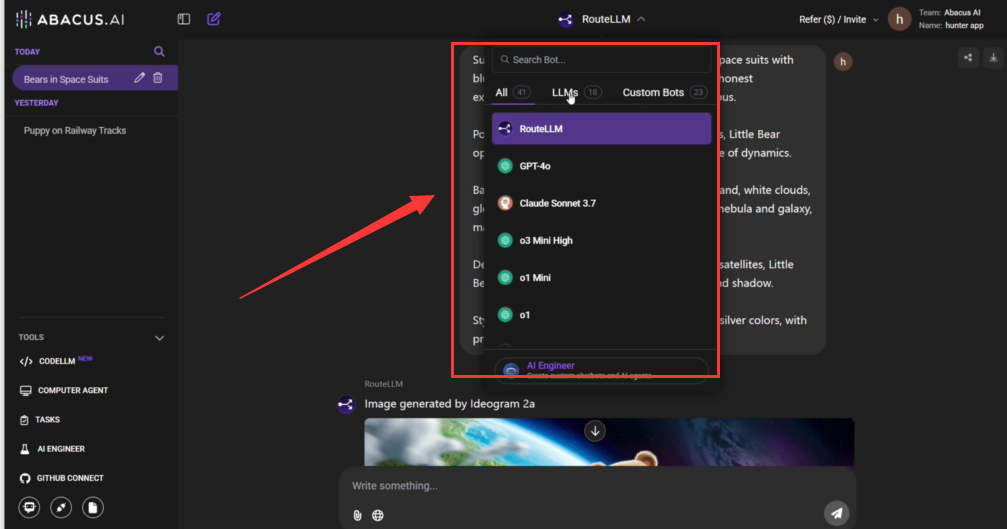Open chat search magnifier in sidebar
1007x529 pixels.
click(159, 51)
